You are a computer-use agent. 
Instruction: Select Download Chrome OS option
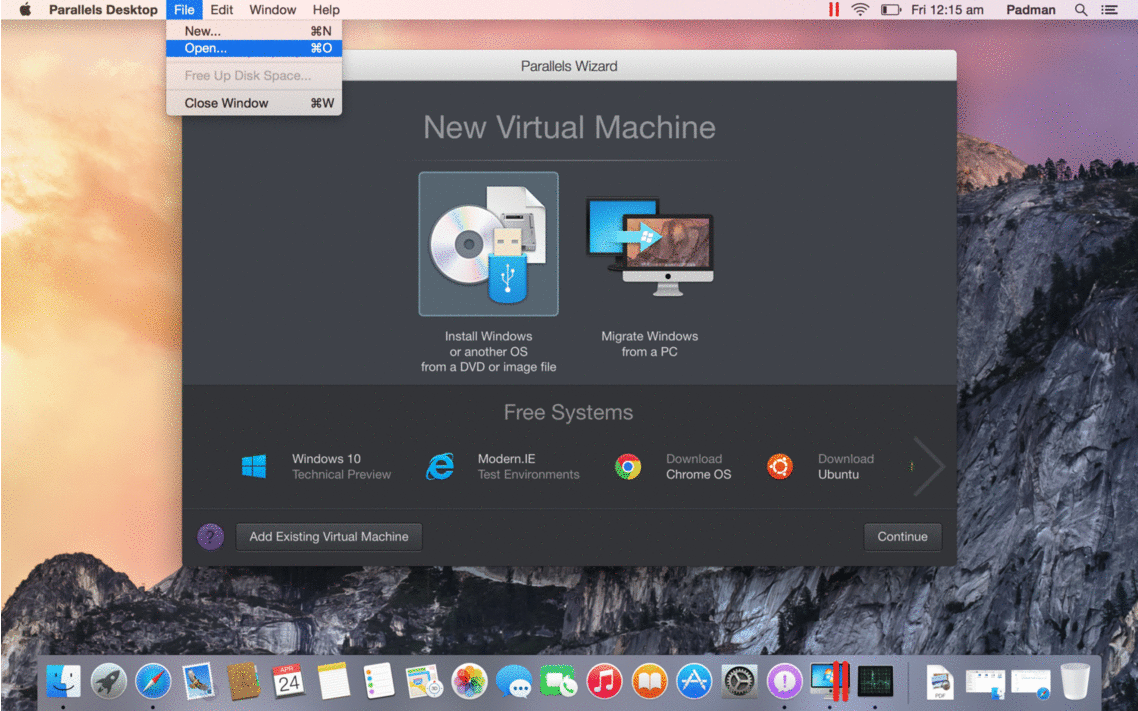coord(673,467)
